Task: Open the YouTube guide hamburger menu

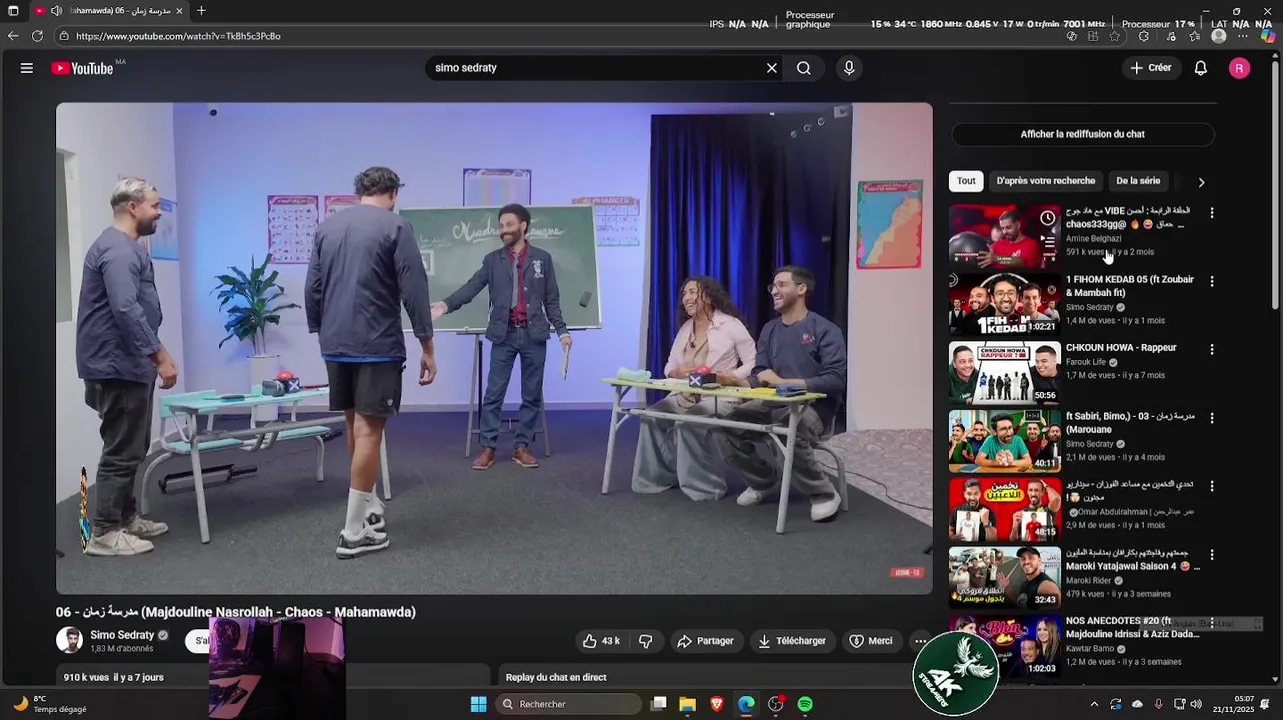Action: pos(27,68)
